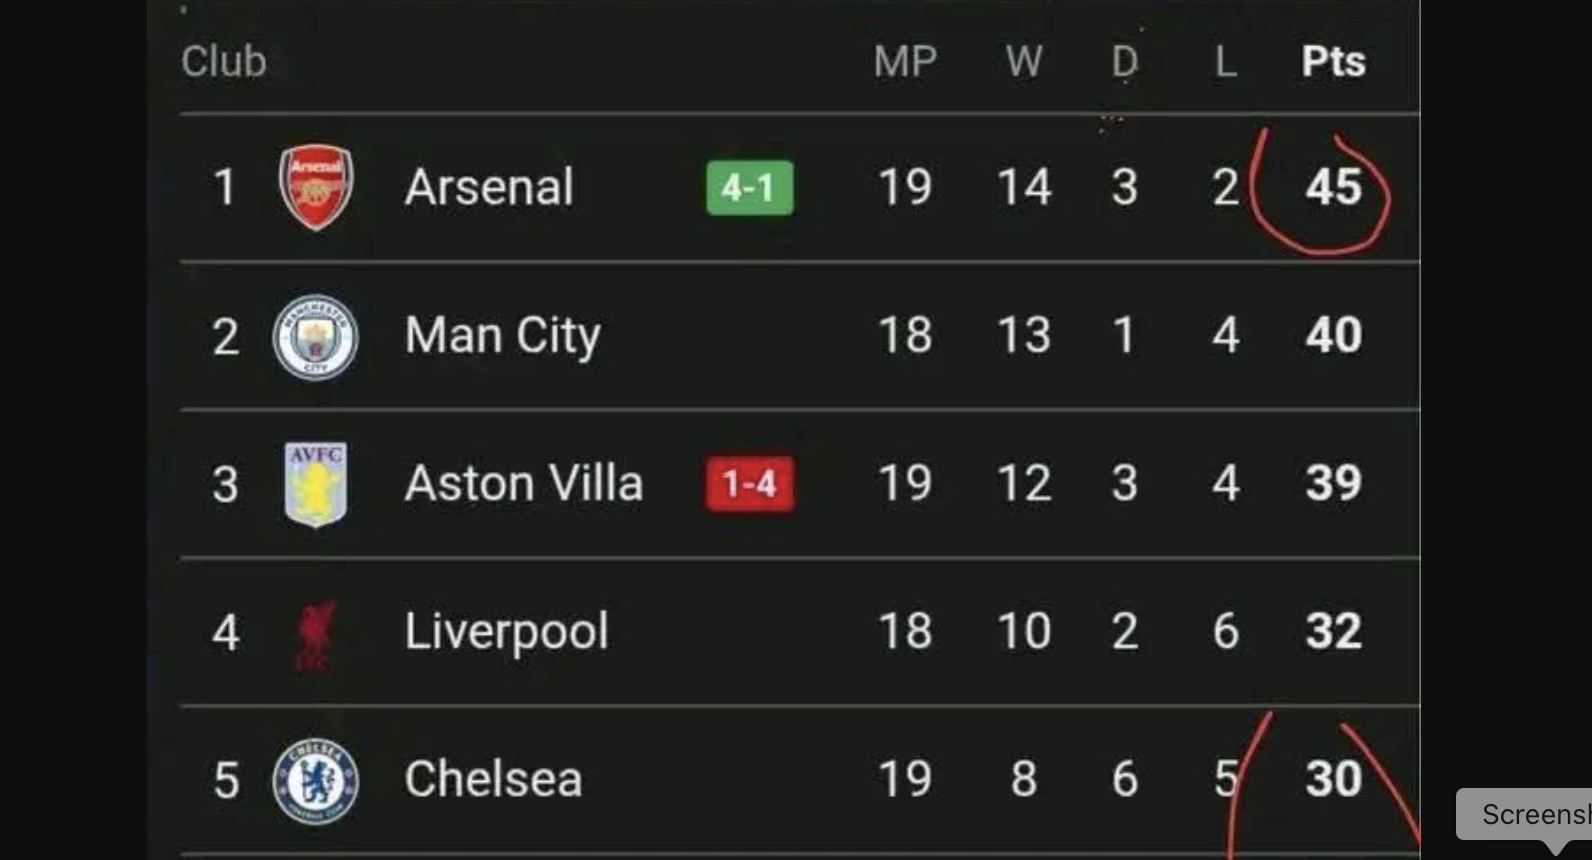Select the Chelsea club crest

(314, 778)
